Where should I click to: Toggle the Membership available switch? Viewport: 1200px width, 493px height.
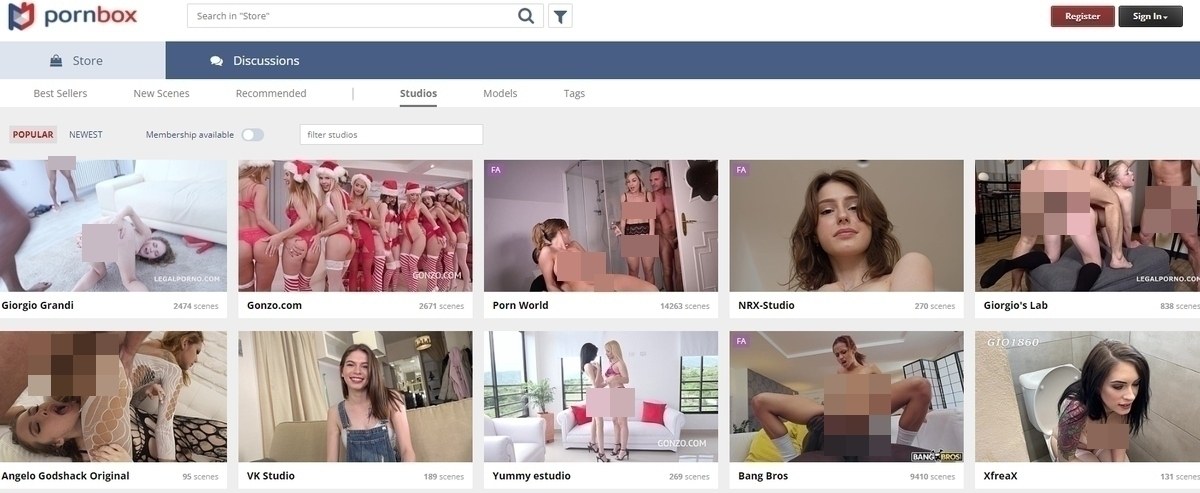click(253, 135)
